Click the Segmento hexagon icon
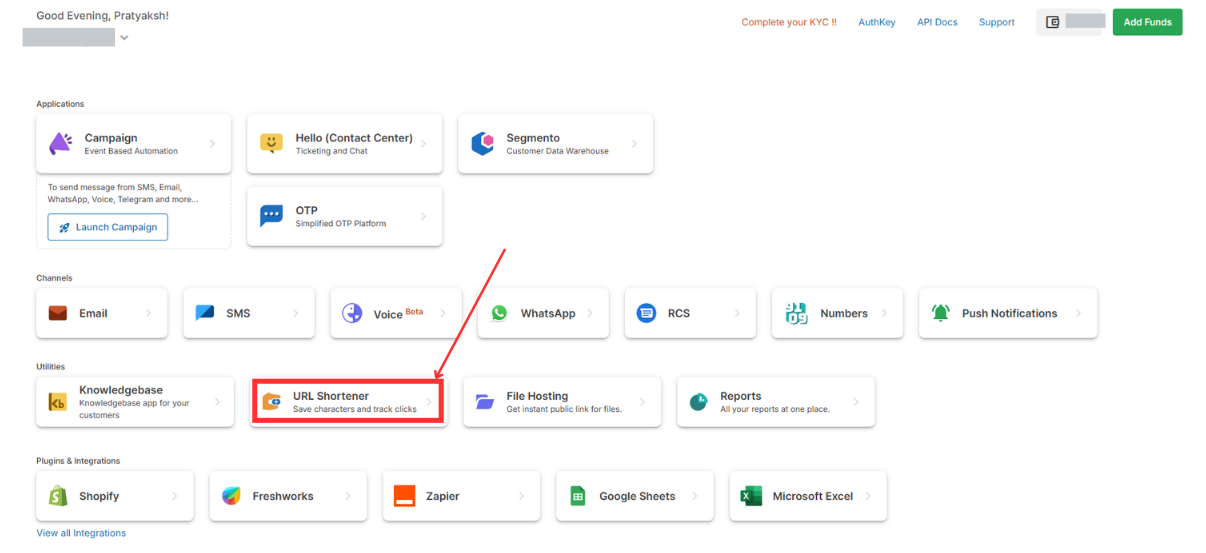This screenshot has height=553, width=1206. click(x=482, y=143)
